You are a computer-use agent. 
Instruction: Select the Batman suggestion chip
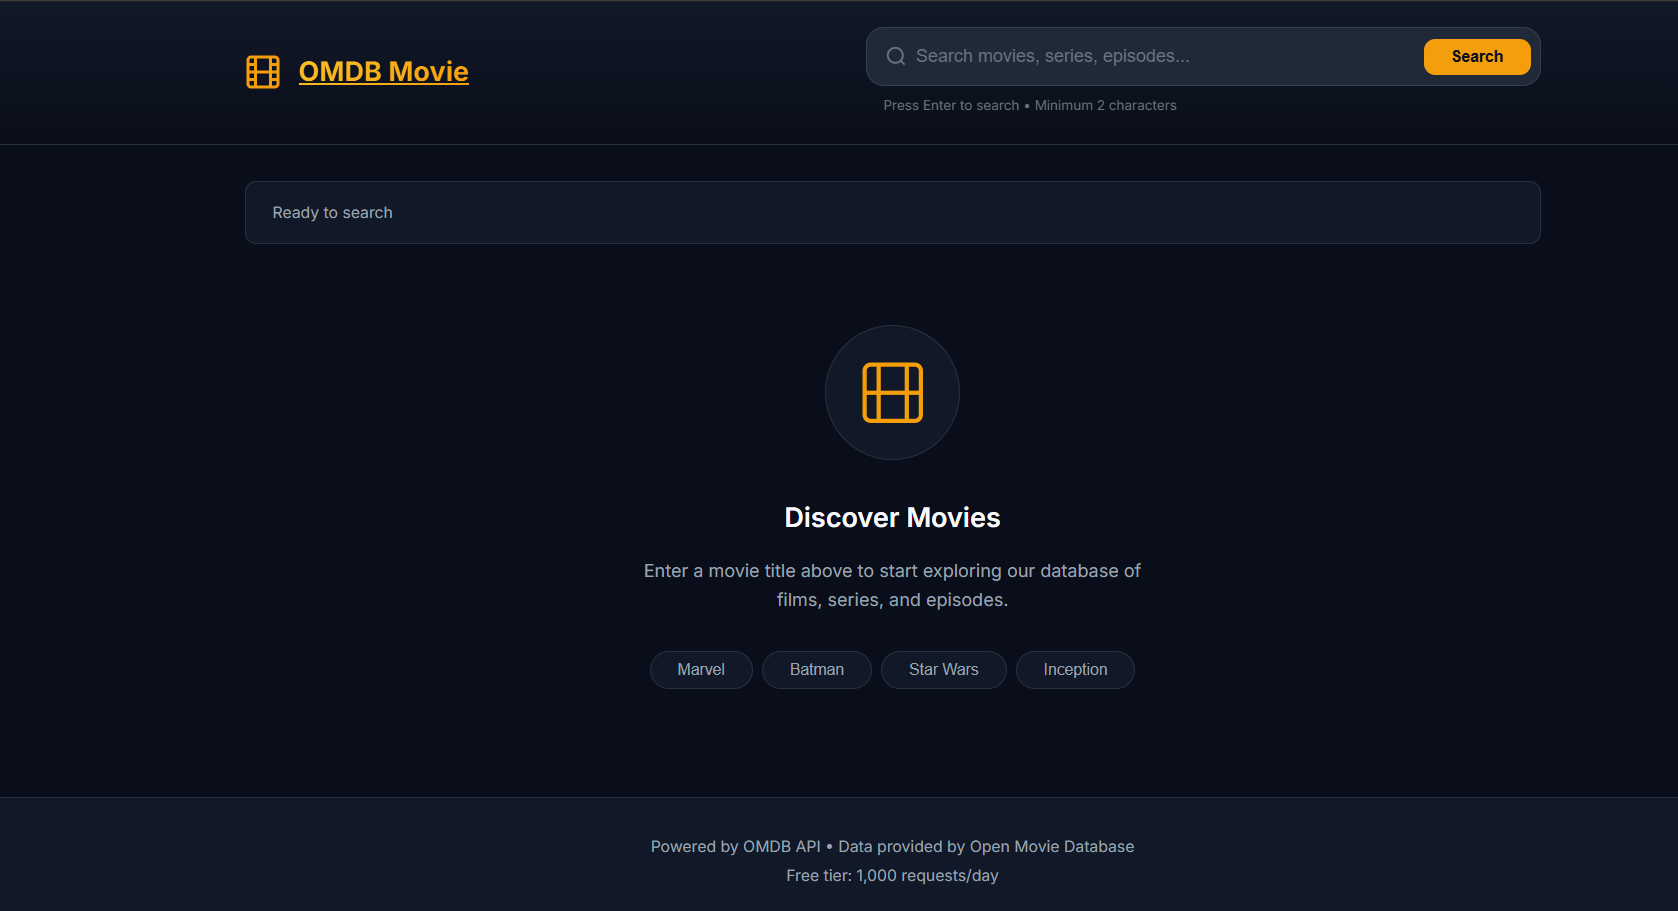pyautogui.click(x=817, y=670)
